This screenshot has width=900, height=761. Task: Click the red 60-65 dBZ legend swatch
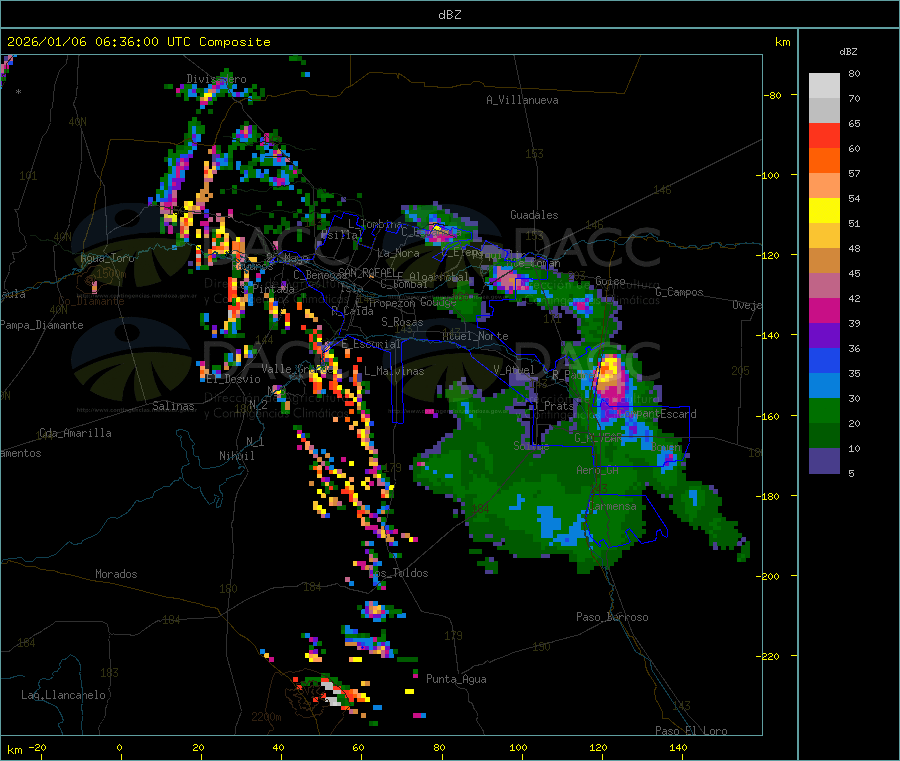(x=824, y=136)
